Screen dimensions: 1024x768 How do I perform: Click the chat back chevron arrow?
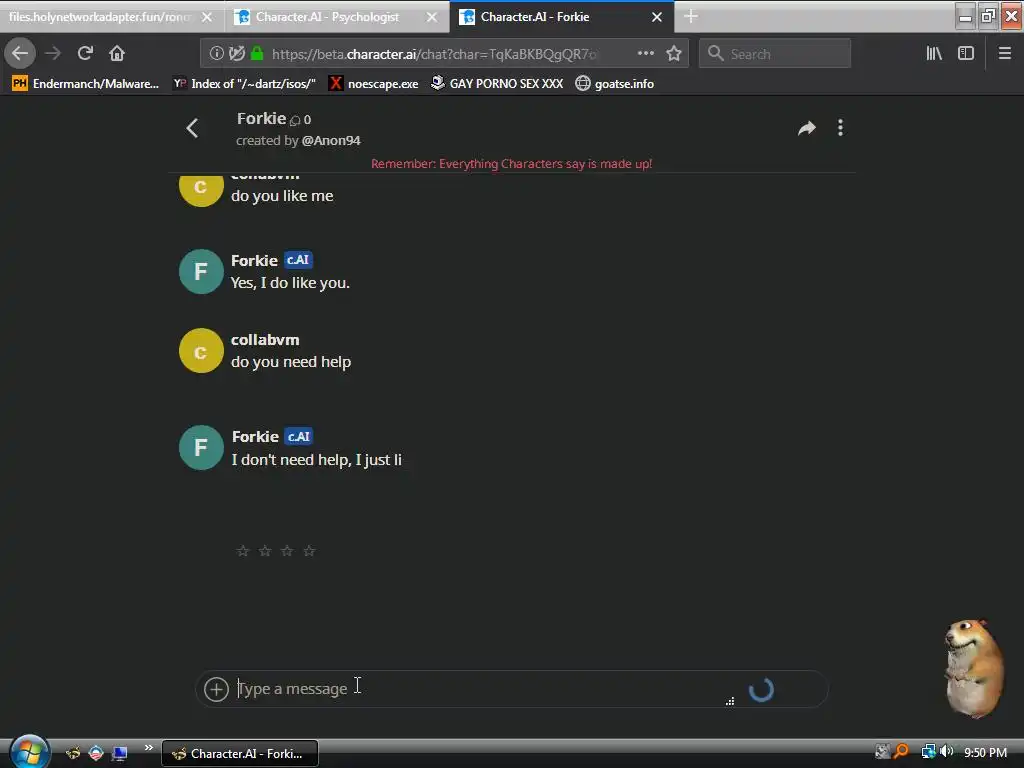tap(192, 128)
